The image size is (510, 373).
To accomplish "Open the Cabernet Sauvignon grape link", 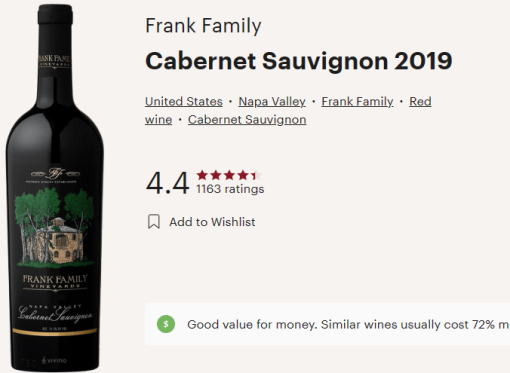I will (247, 120).
